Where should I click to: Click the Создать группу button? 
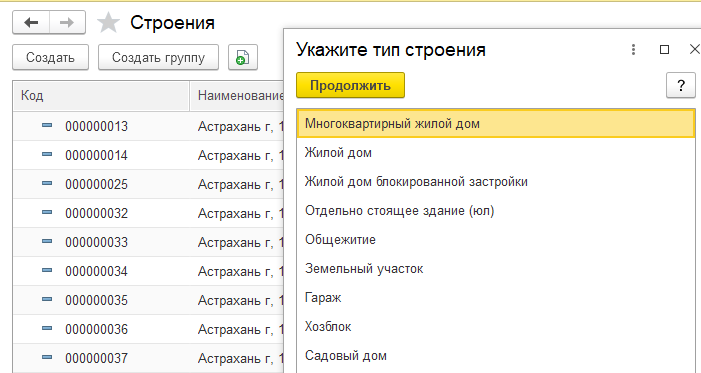[158, 57]
